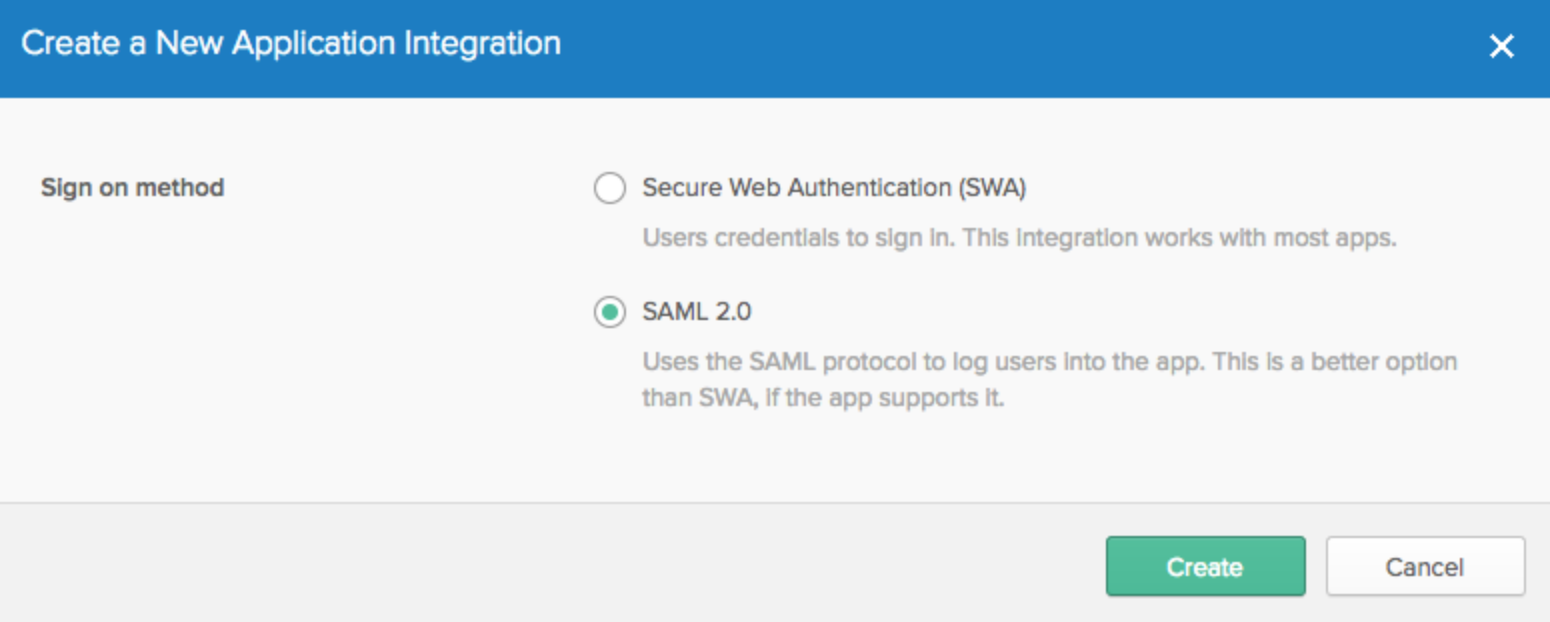
Task: Click the blue dialog header bar
Action: (775, 48)
